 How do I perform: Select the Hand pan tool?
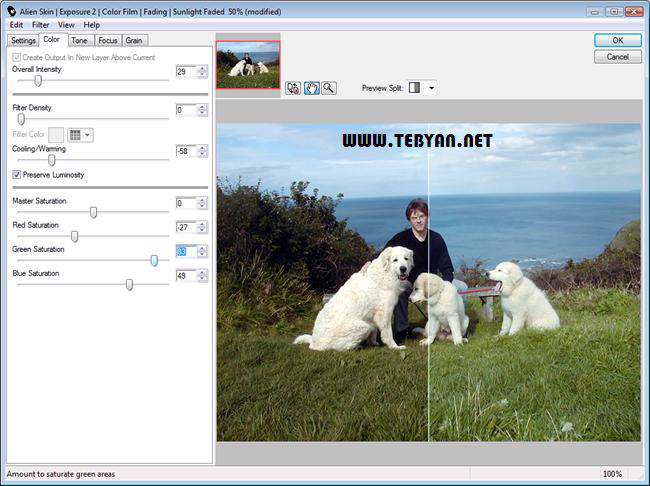(x=311, y=88)
